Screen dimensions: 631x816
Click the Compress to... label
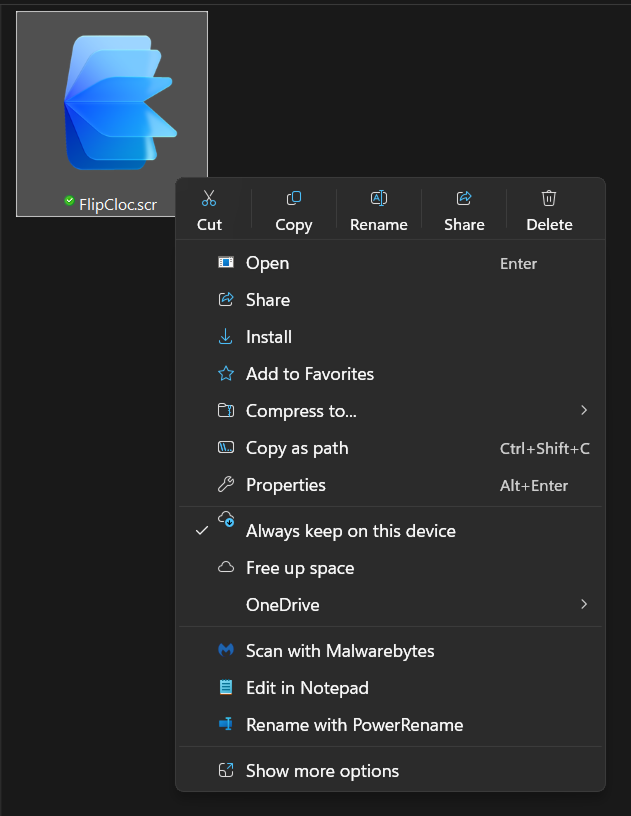(301, 411)
